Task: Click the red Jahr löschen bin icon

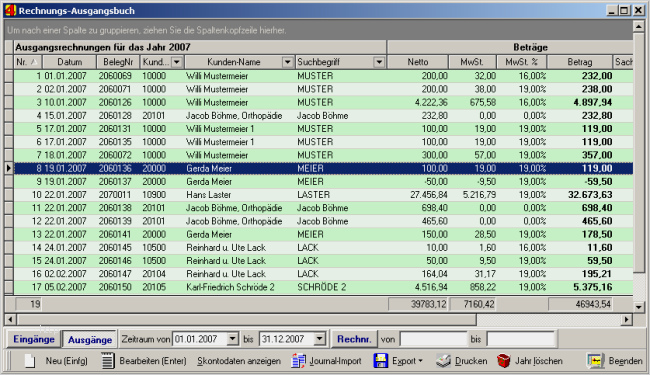Action: 503,361
